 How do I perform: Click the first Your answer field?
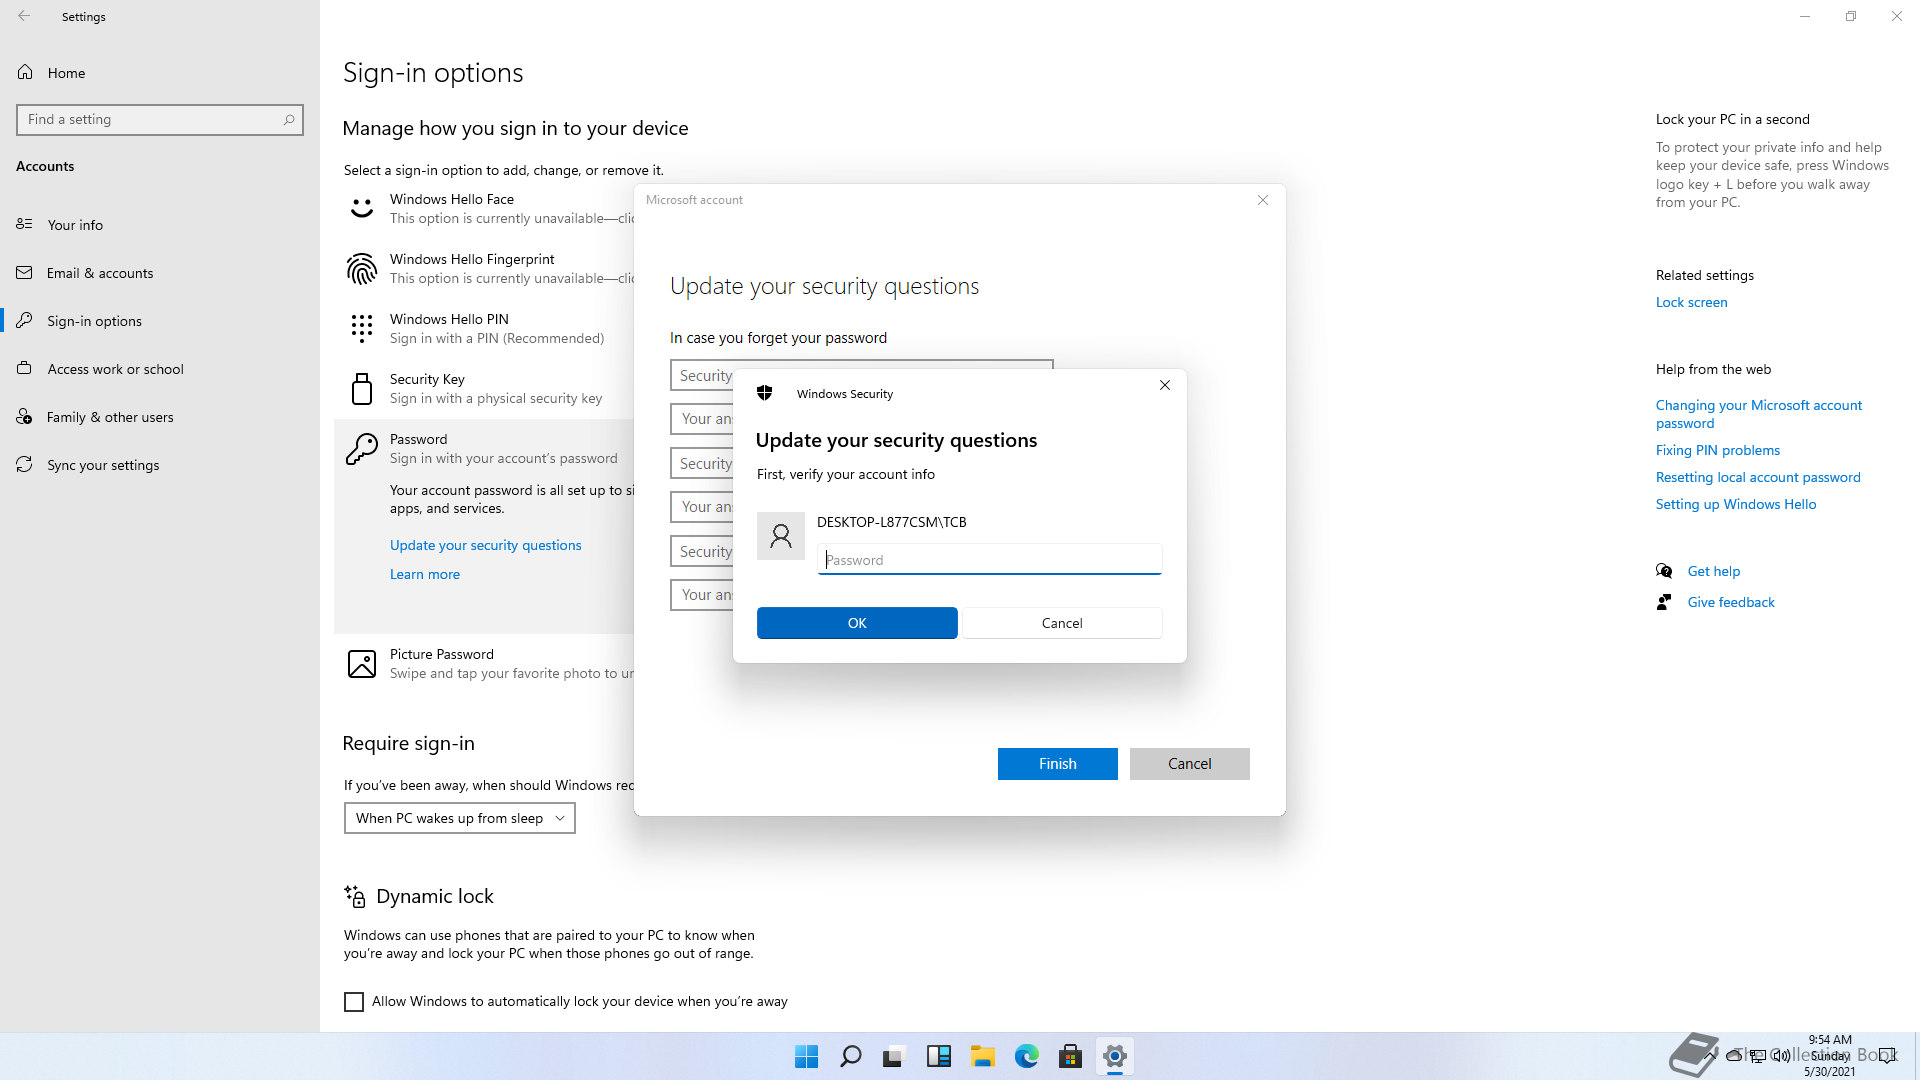pos(702,419)
